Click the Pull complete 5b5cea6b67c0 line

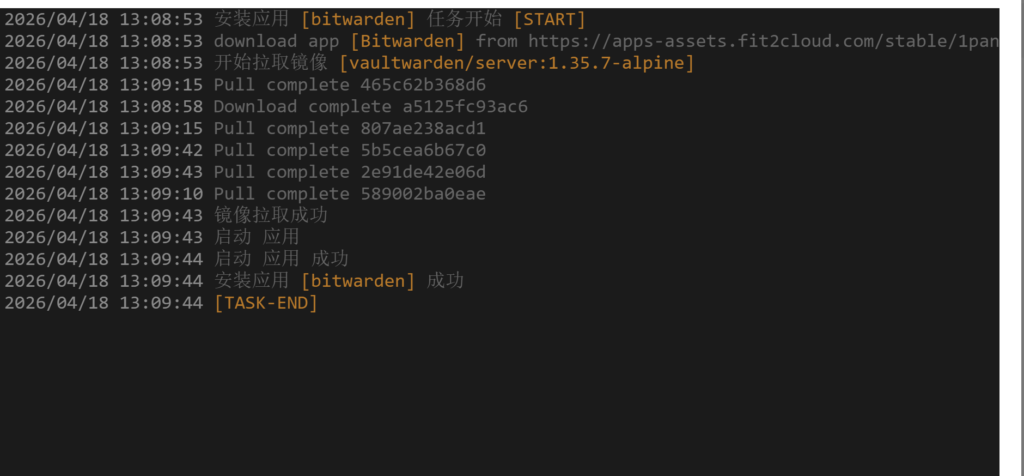tap(349, 151)
